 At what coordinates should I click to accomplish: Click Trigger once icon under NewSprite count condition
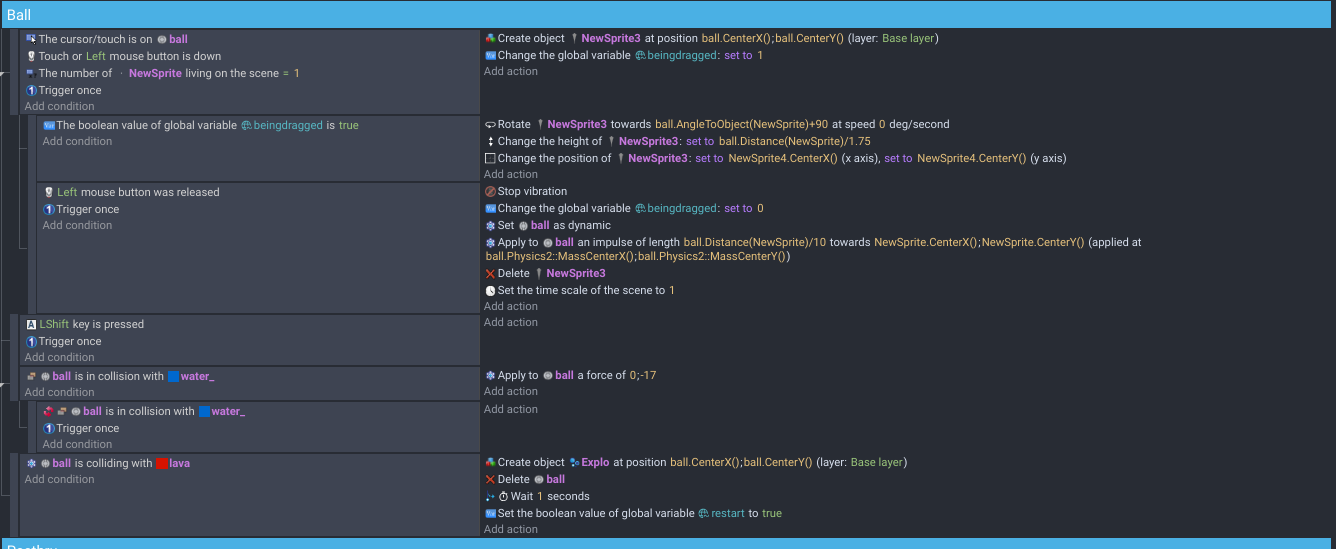(31, 90)
